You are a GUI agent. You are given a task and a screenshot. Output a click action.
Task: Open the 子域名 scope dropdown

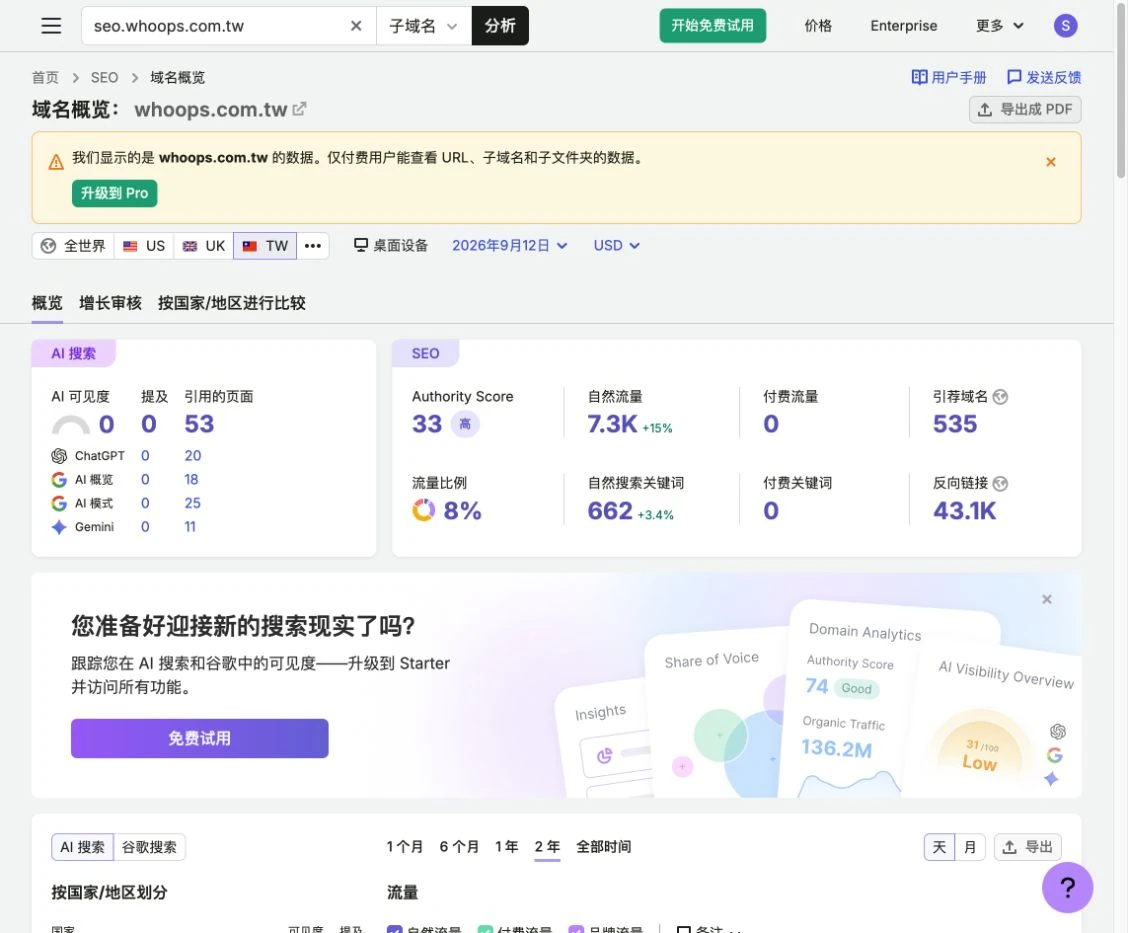(x=424, y=26)
